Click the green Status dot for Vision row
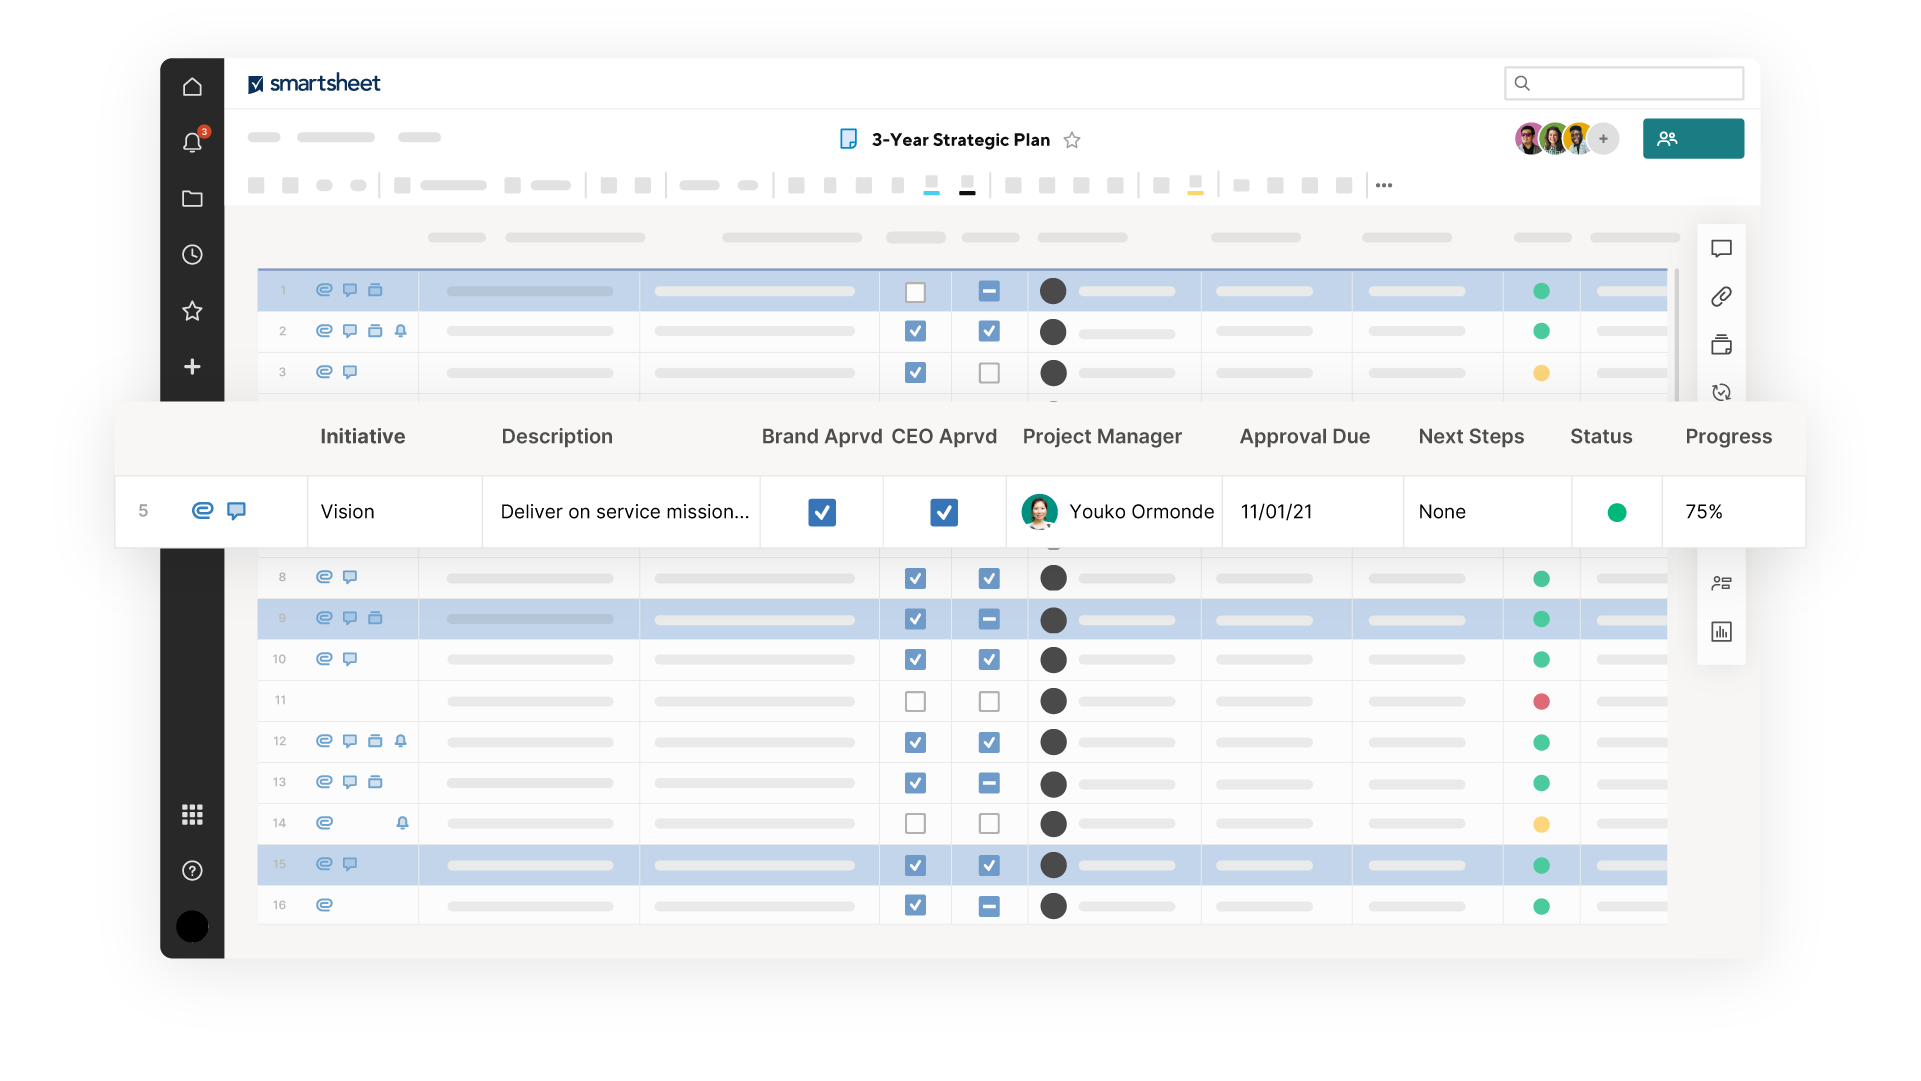The width and height of the screenshot is (1921, 1081). (x=1618, y=511)
